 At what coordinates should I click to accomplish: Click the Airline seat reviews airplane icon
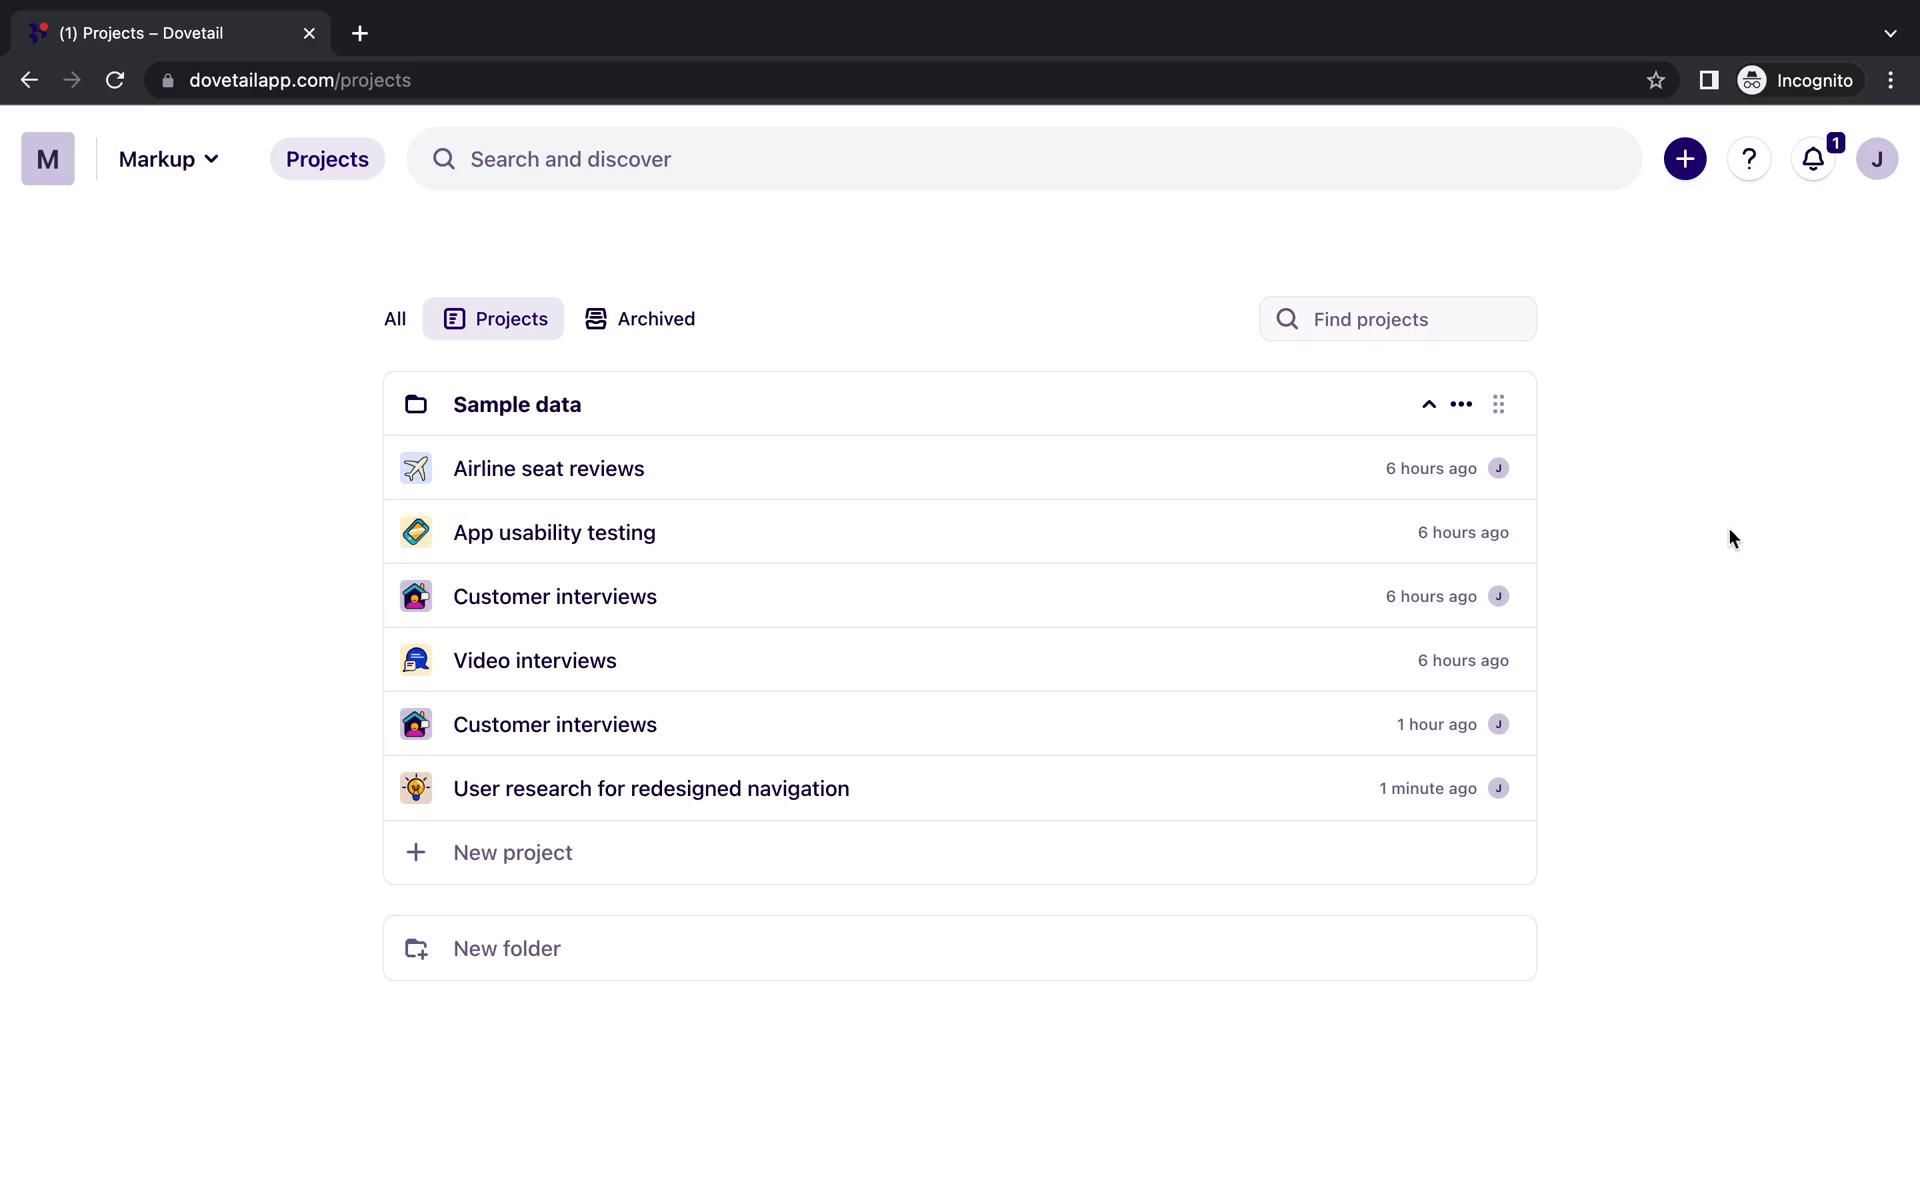click(x=416, y=468)
